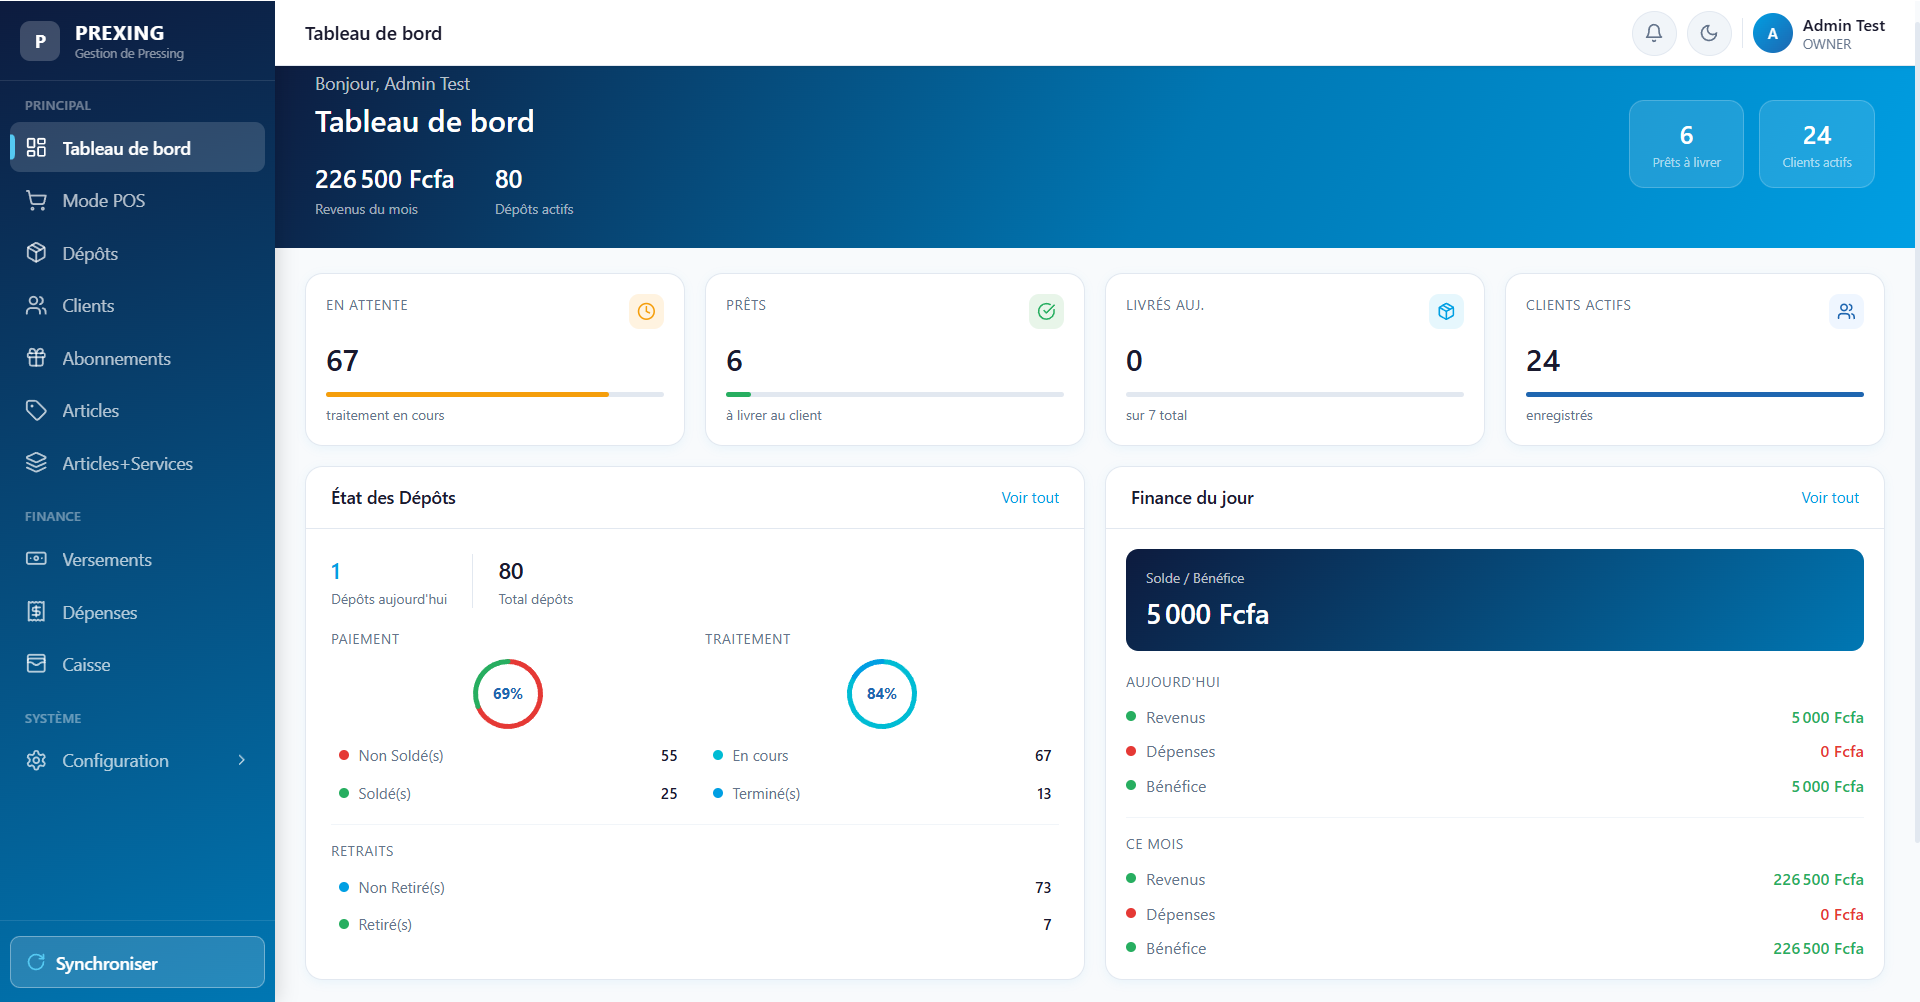This screenshot has width=1920, height=1002.
Task: Select the Caisse menu item
Action: [138, 664]
